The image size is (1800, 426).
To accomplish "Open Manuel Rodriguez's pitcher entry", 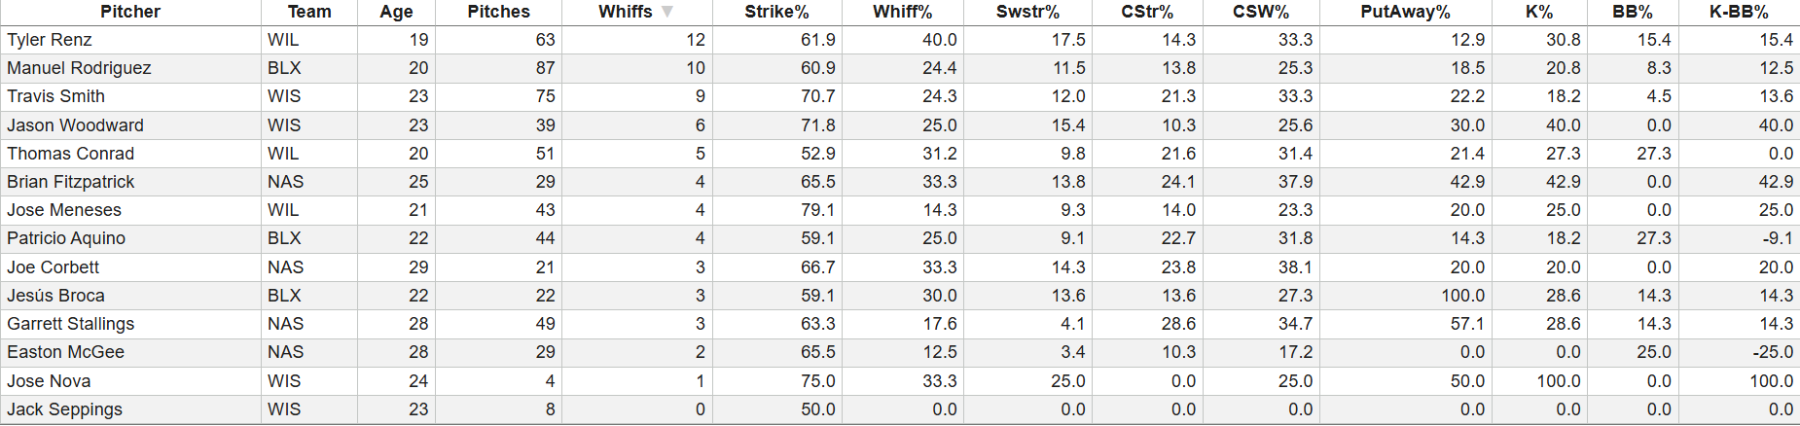I will [79, 68].
